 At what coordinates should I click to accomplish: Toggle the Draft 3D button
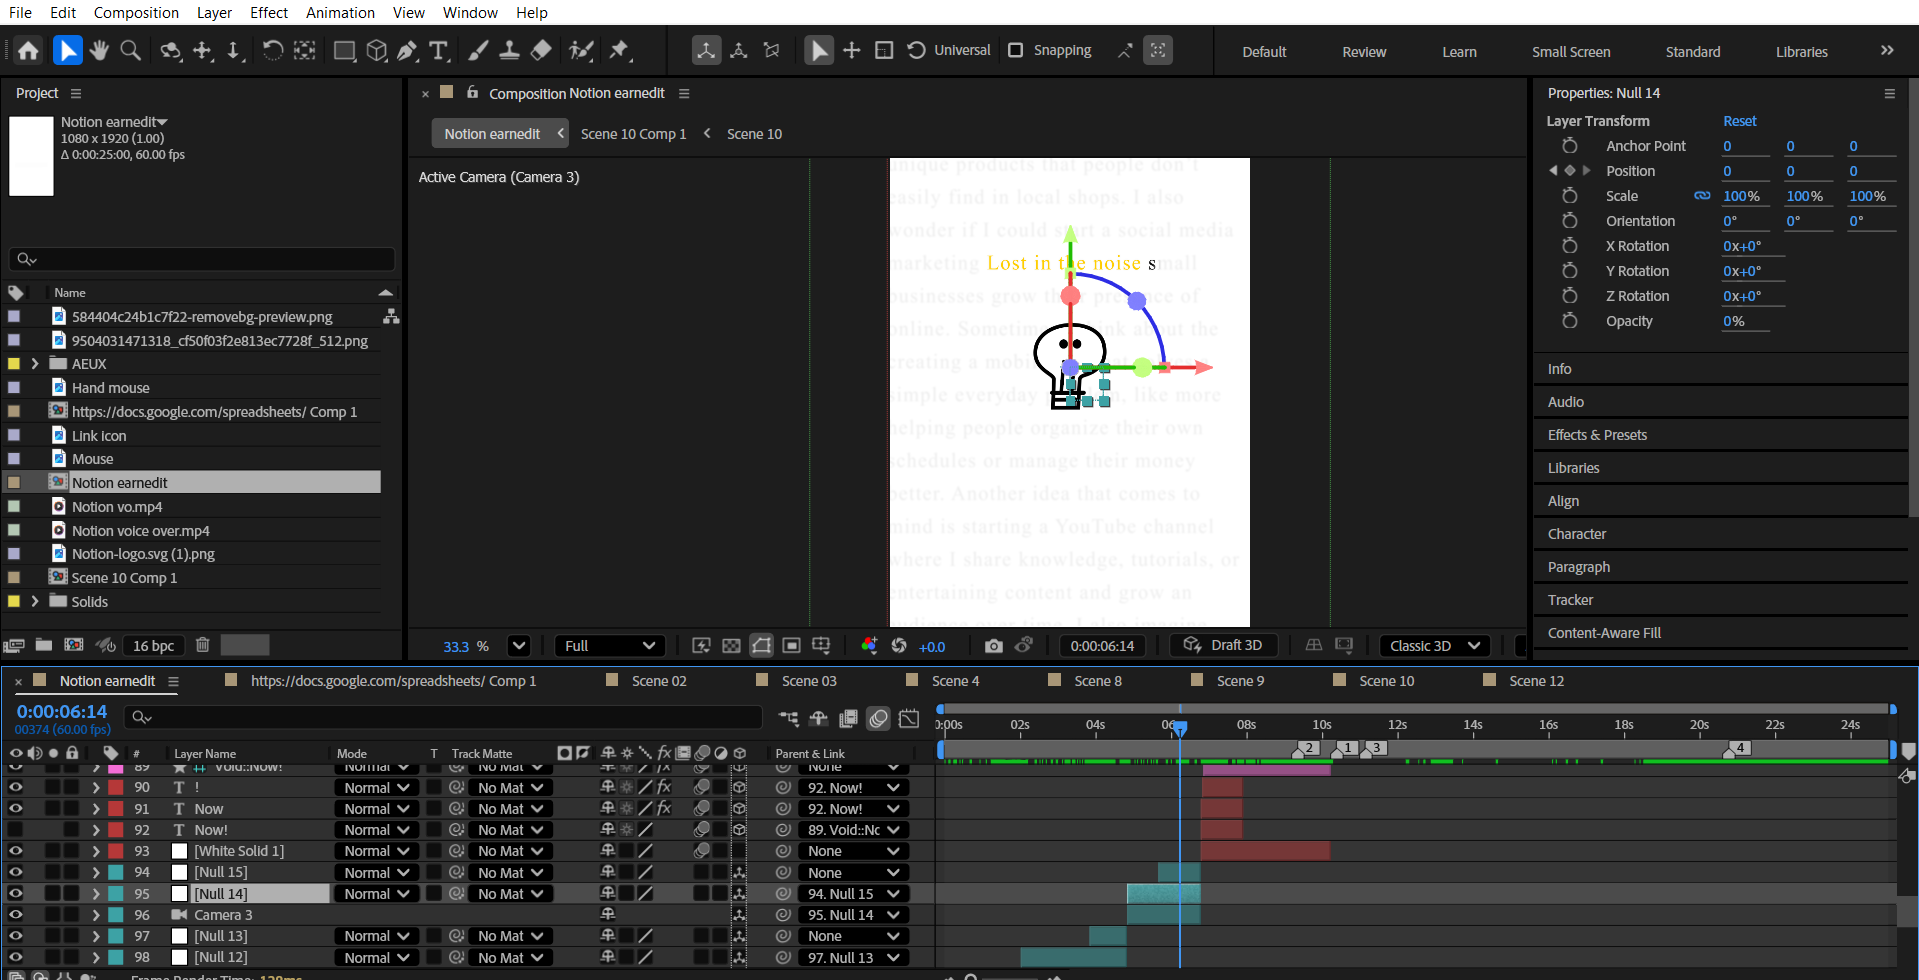click(x=1224, y=646)
